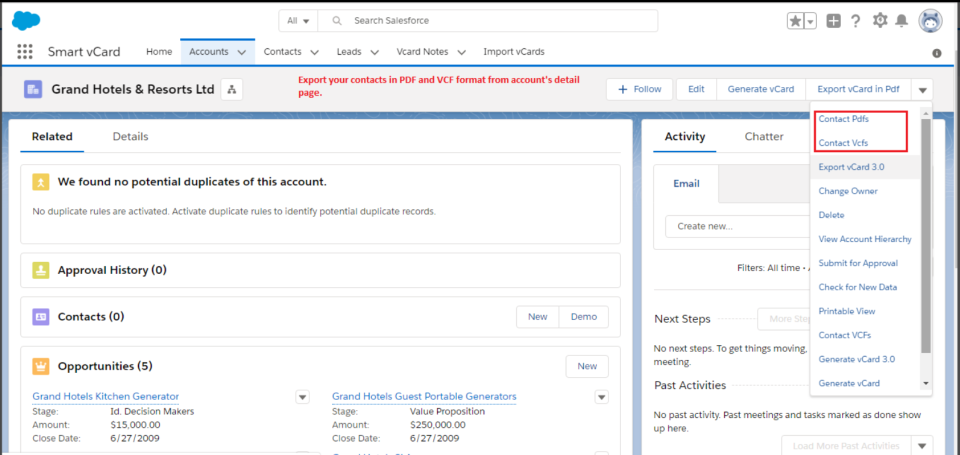Expand the Leads tab chevron

(375, 53)
